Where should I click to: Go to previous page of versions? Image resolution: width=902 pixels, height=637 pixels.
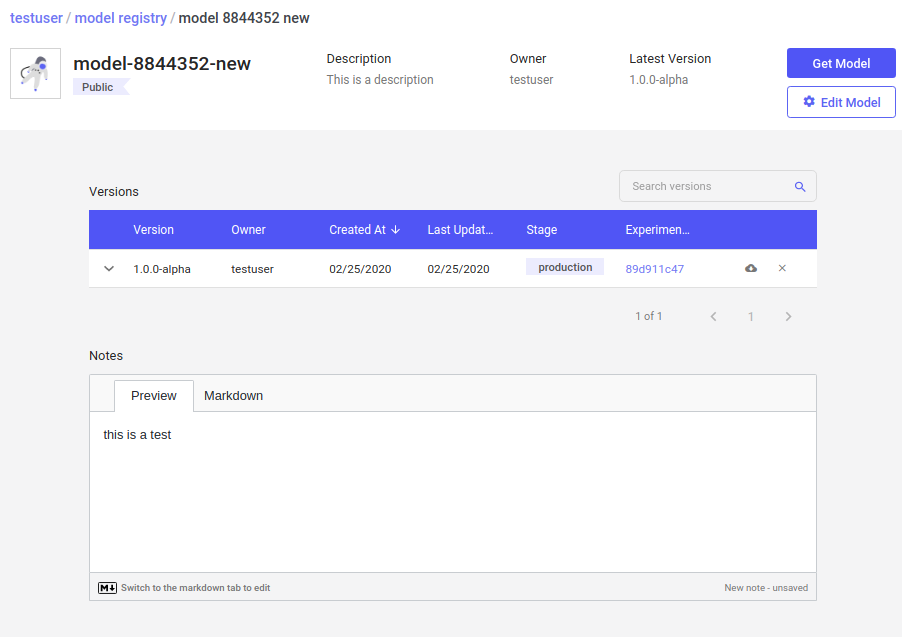713,316
